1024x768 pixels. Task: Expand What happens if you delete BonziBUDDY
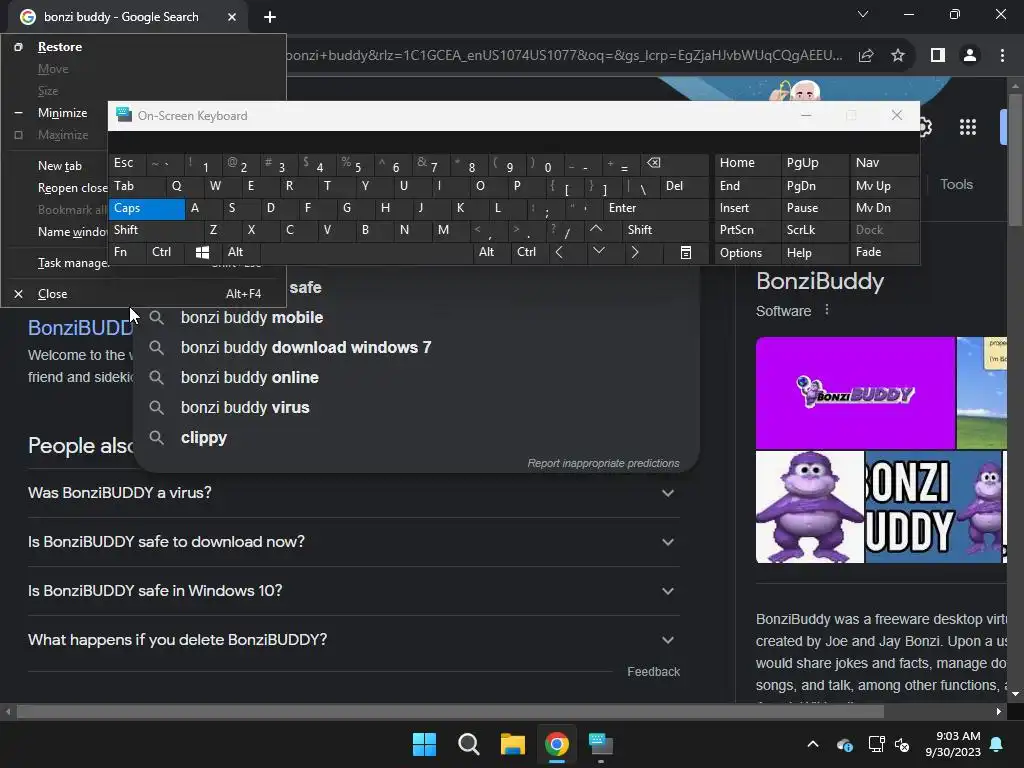coord(353,640)
